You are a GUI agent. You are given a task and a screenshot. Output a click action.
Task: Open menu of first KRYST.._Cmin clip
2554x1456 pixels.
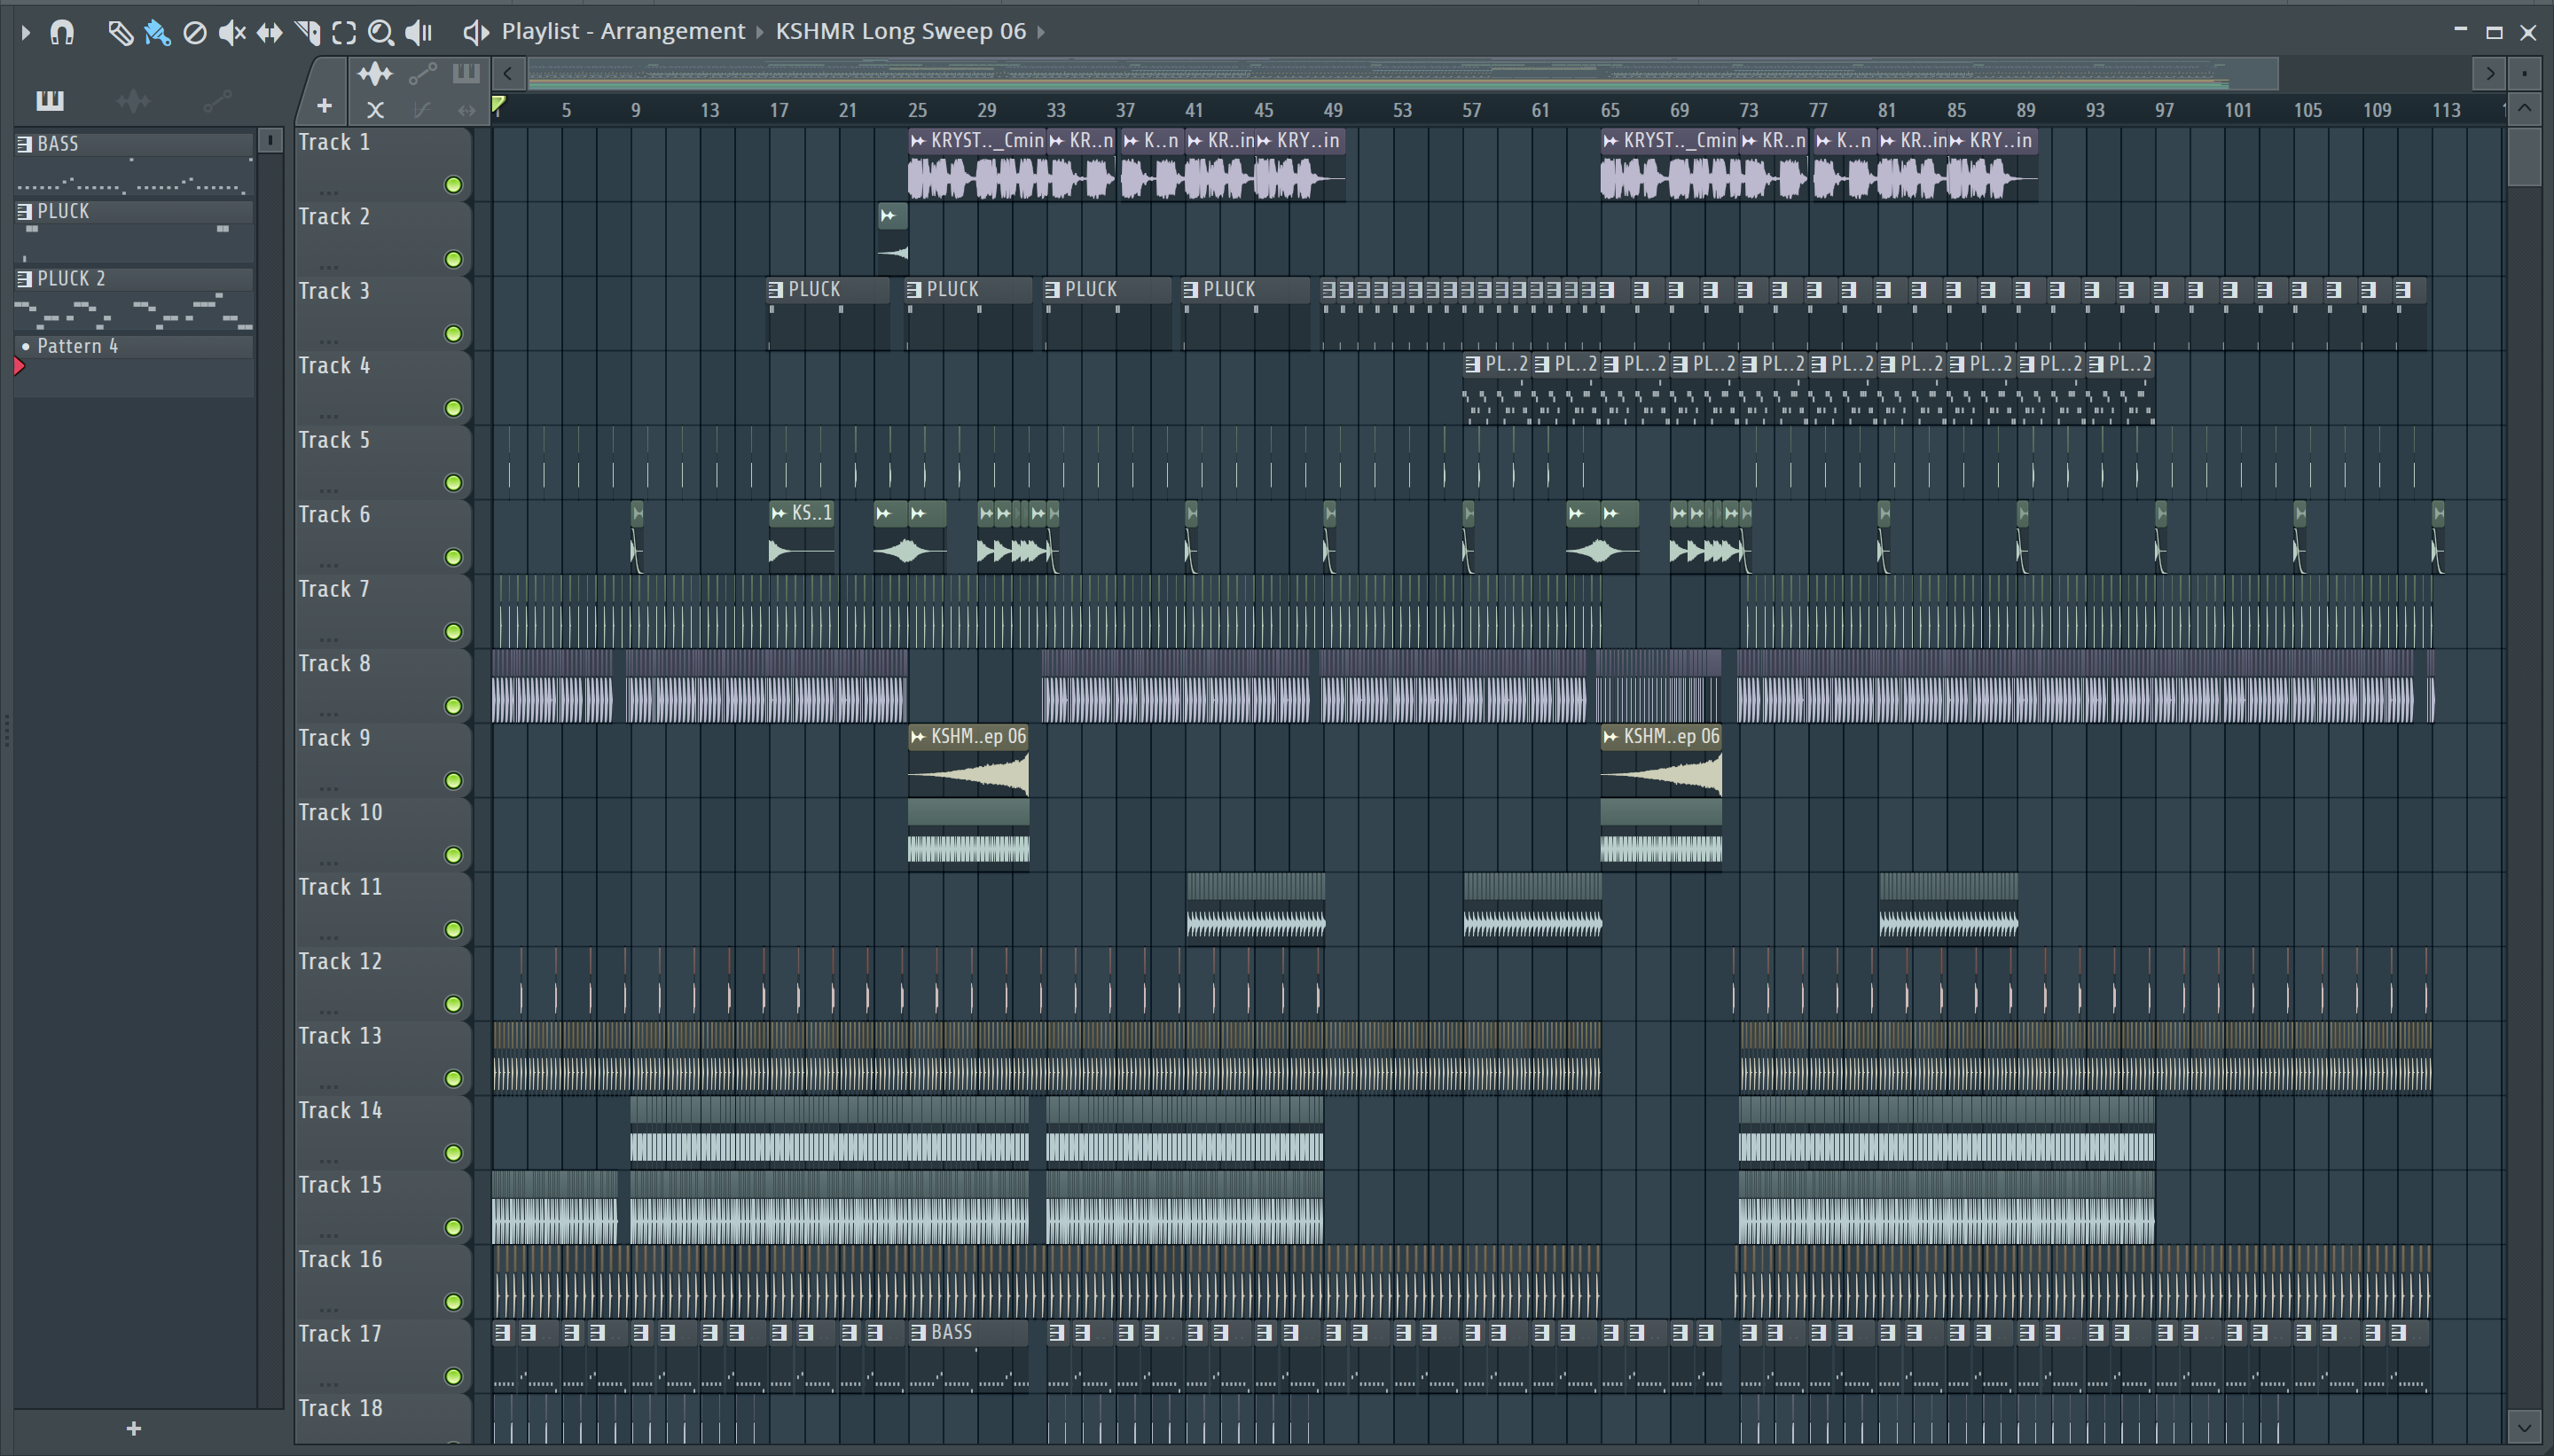click(918, 141)
